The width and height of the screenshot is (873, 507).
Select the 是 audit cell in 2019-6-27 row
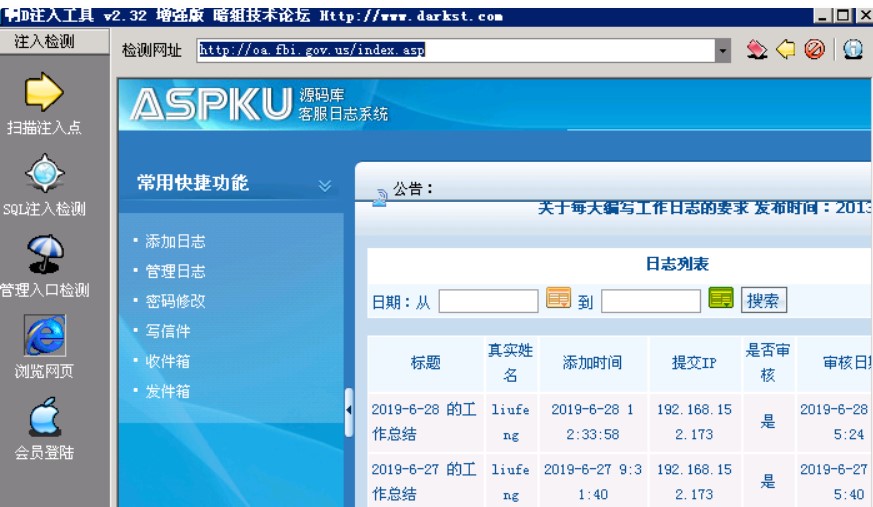tap(768, 482)
